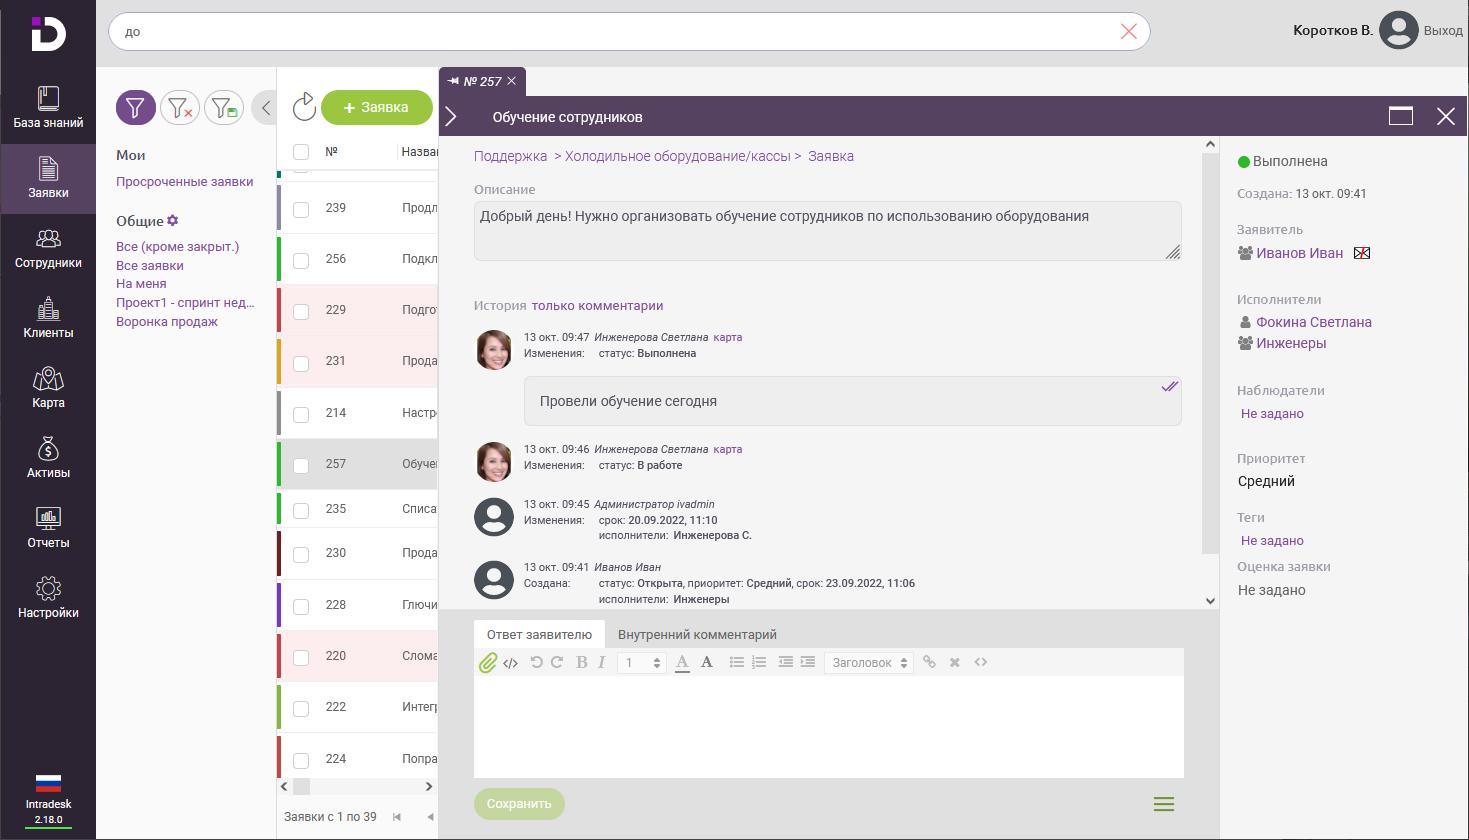The image size is (1469, 840).
Task: Tick the checkbox for request 239
Action: (301, 209)
